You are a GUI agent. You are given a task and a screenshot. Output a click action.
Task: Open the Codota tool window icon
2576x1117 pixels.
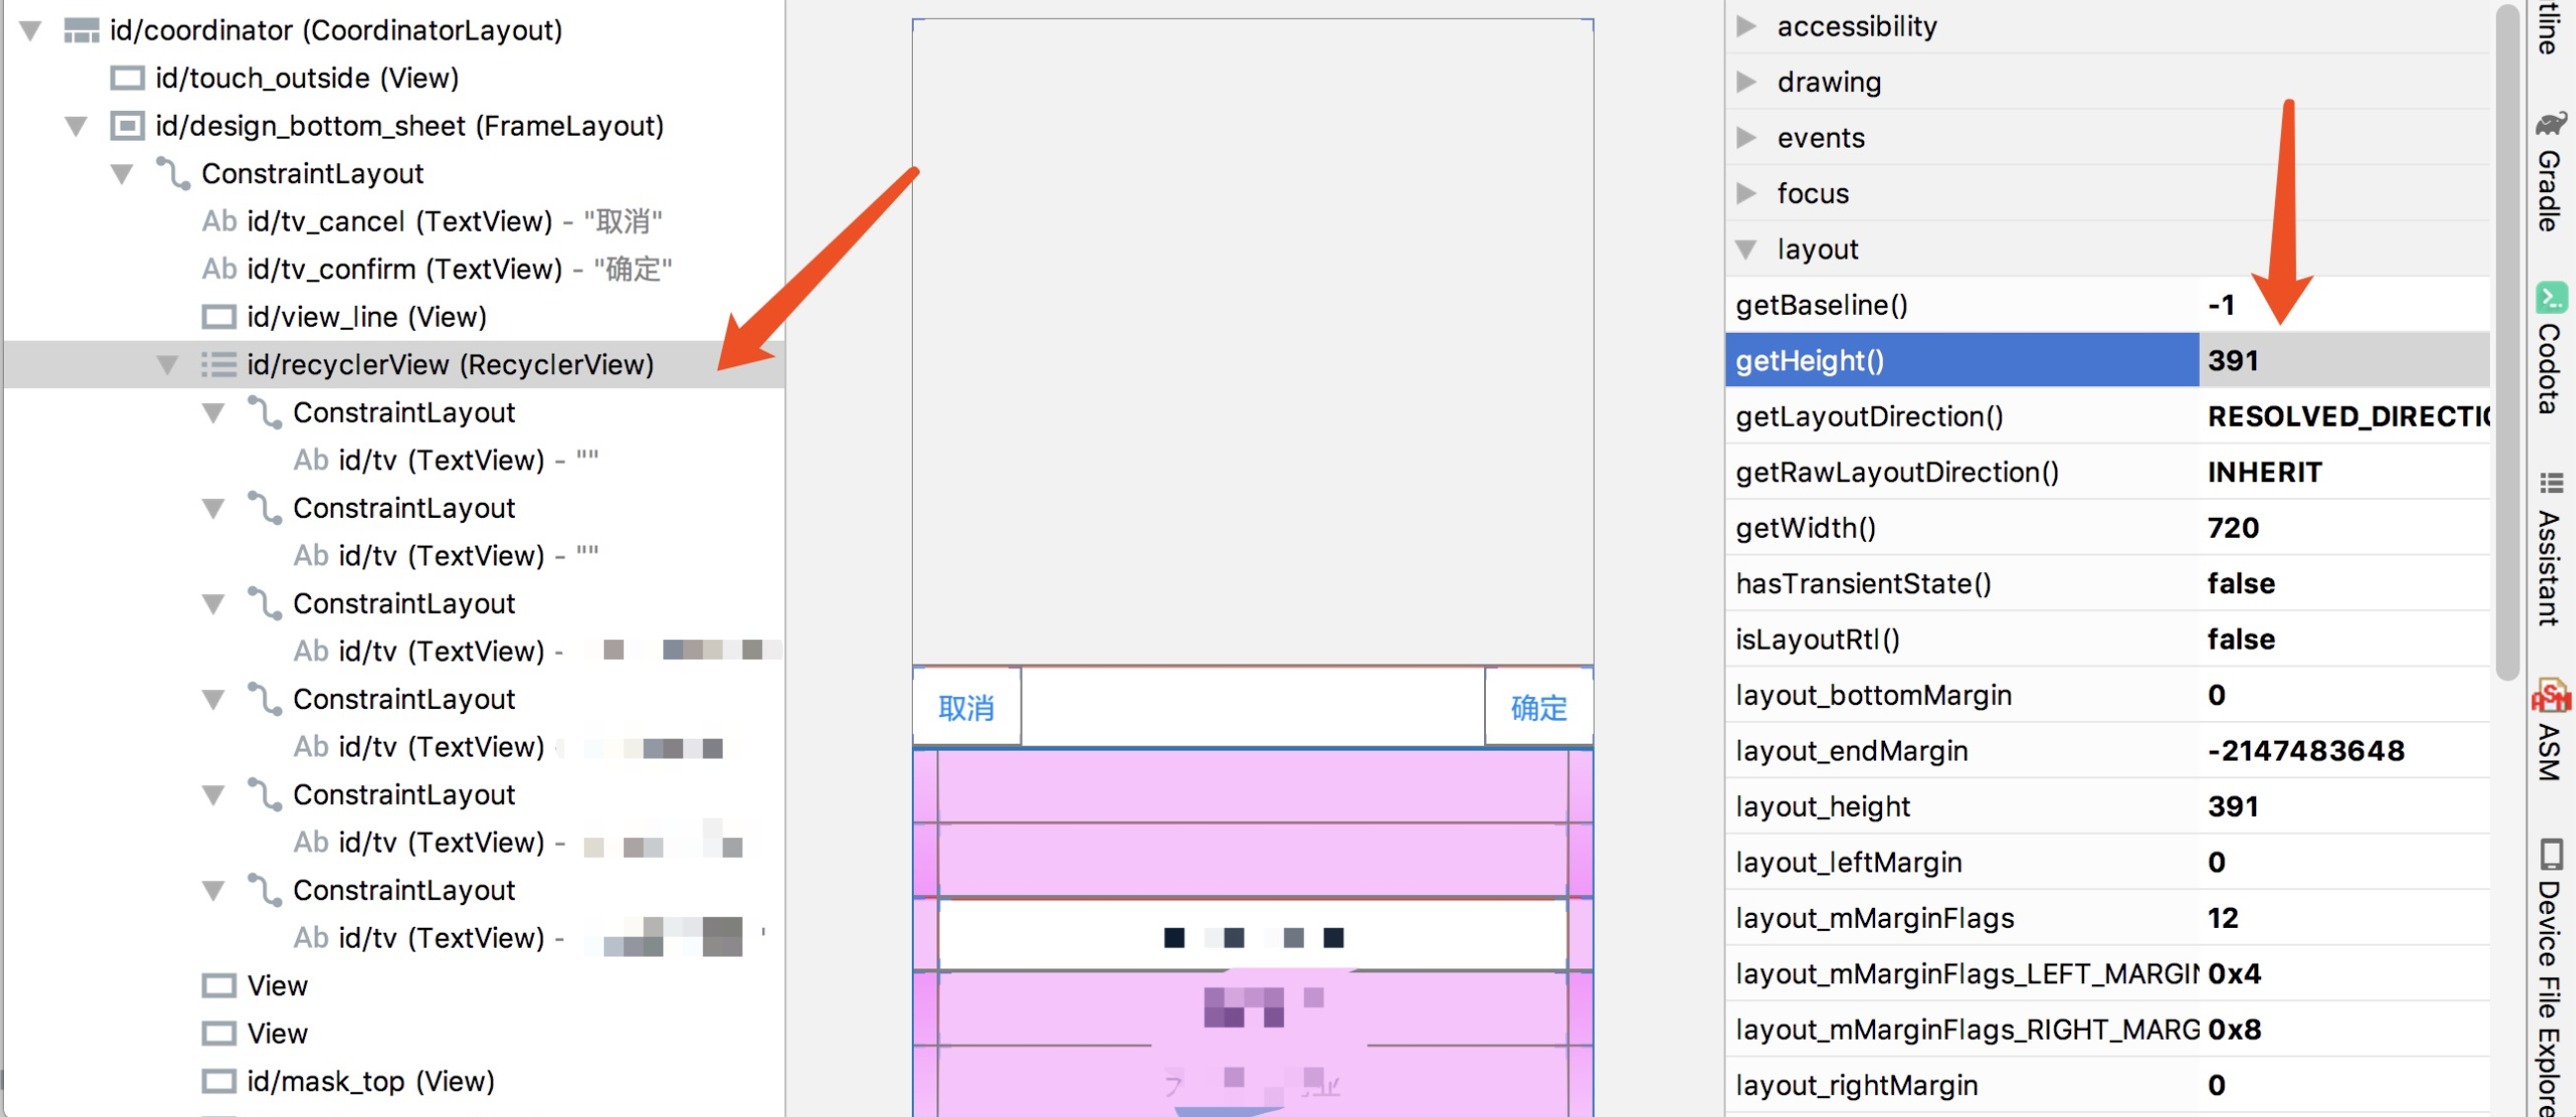pos(2551,298)
